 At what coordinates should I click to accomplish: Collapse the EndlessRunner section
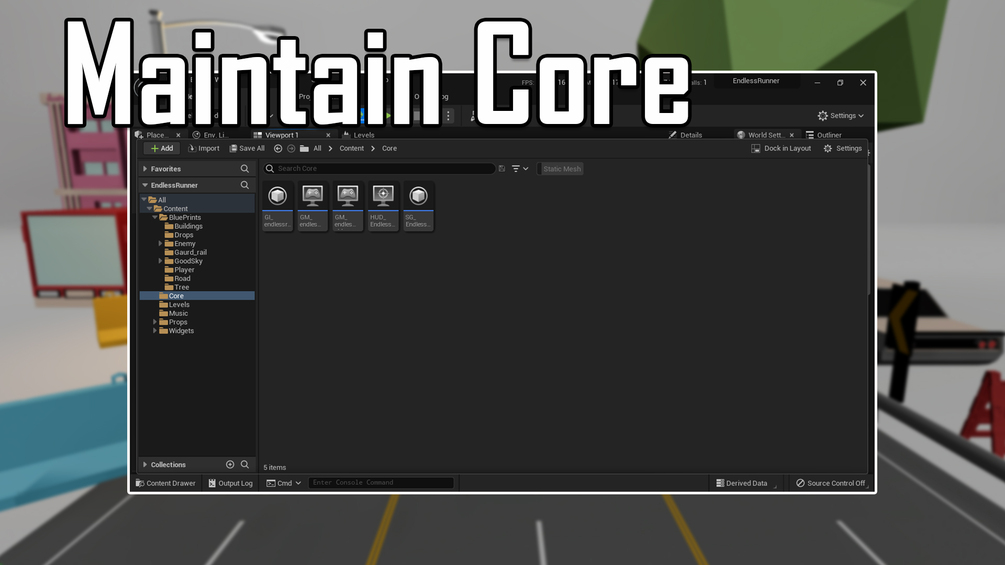coord(145,185)
